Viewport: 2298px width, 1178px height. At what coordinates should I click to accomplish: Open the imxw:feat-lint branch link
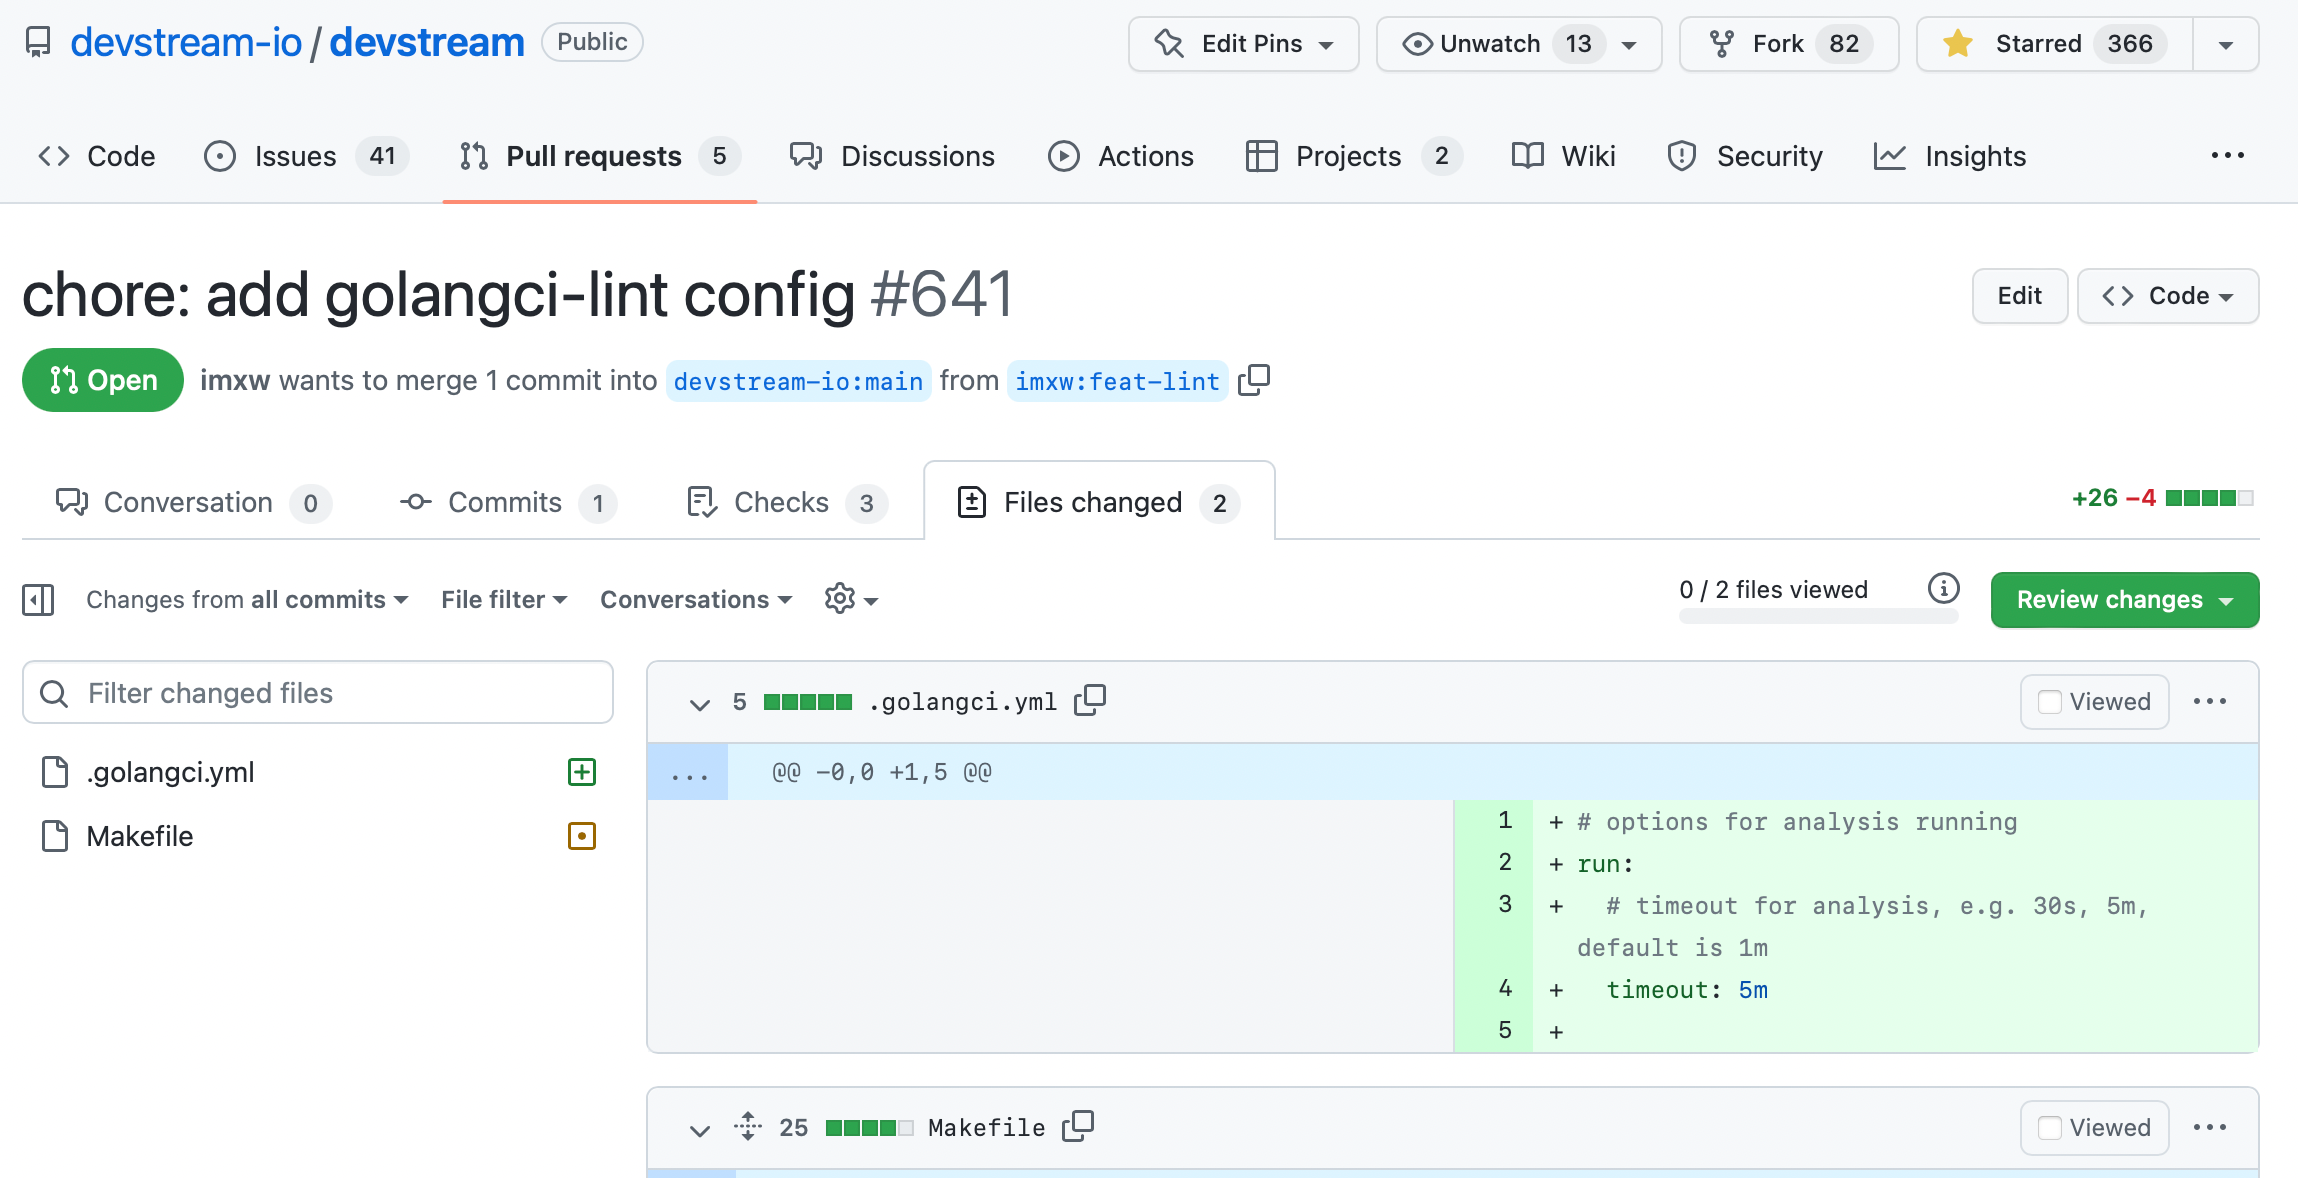tap(1117, 381)
